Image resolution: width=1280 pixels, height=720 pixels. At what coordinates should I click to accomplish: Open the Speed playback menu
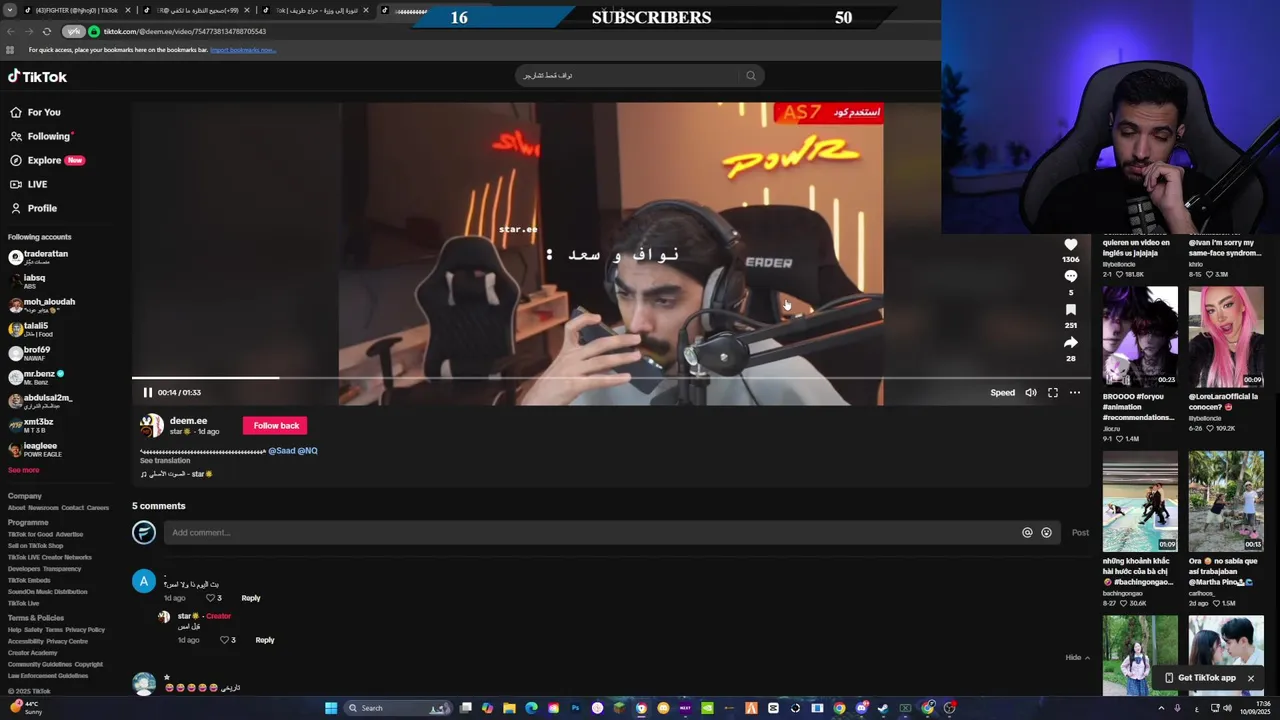1002,393
